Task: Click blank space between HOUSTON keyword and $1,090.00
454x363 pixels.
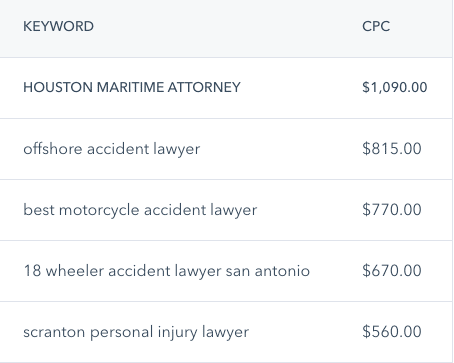Action: tap(301, 87)
